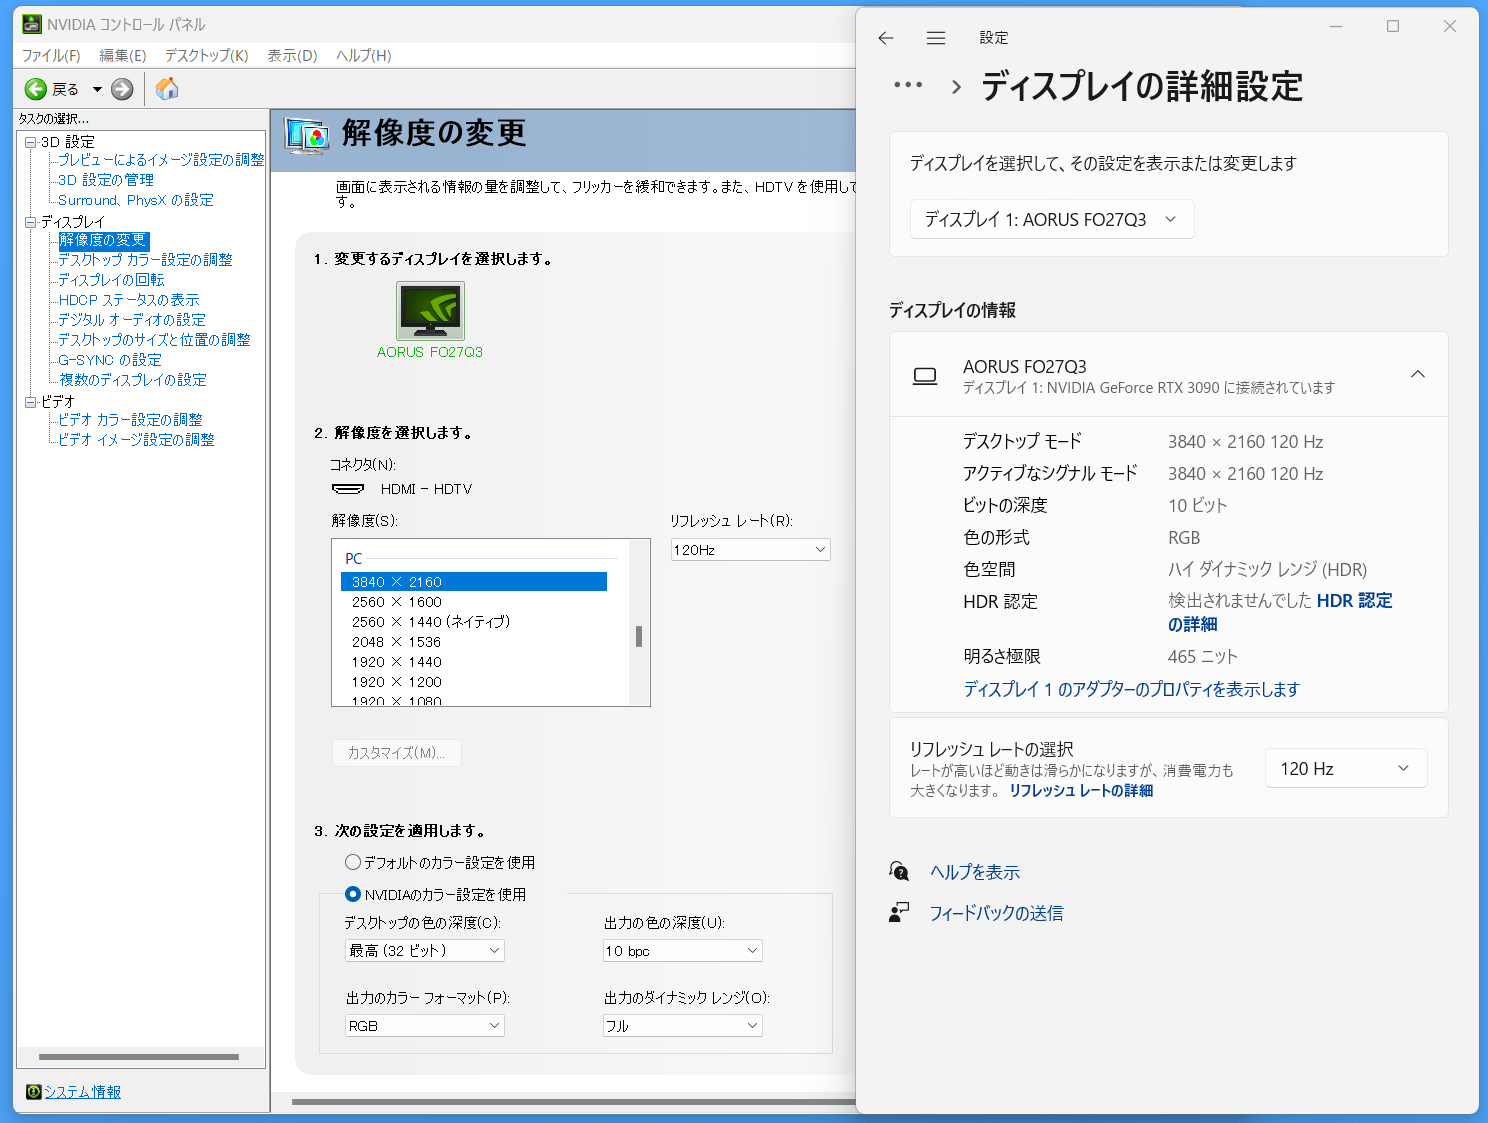Open 出力のカラー フォーマット RGB dropdown
This screenshot has height=1123, width=1488.
click(424, 1026)
